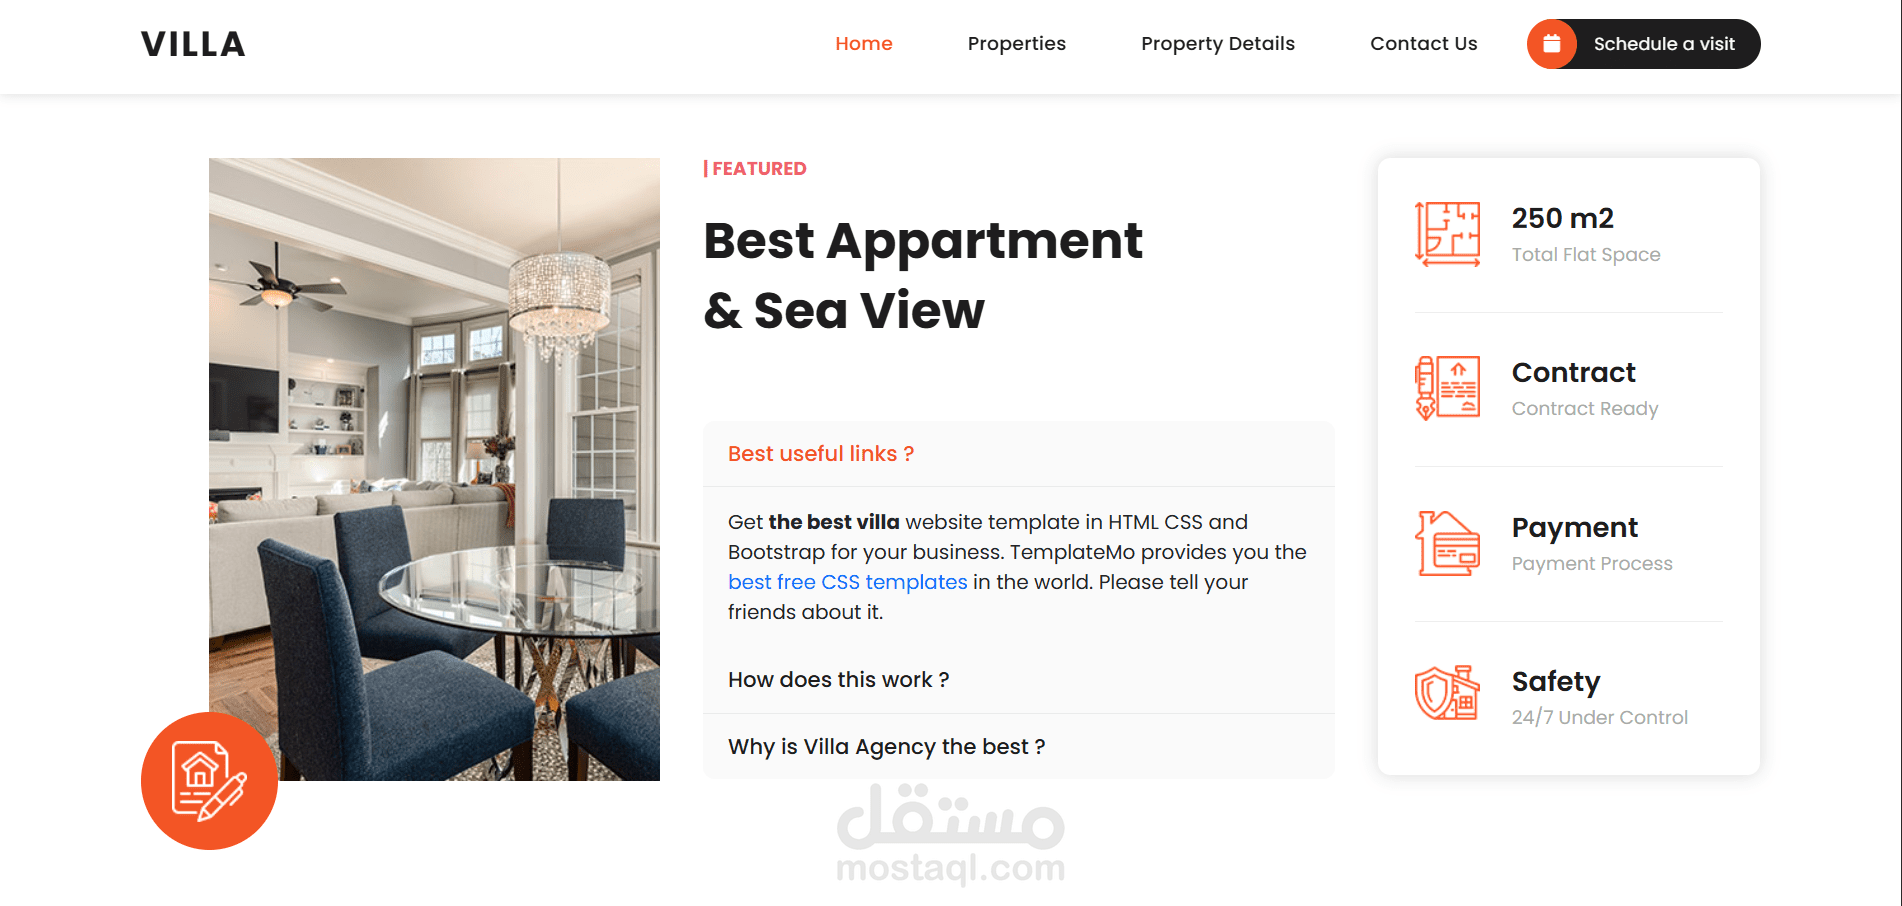The image size is (1902, 906).
Task: Click the 'Best Appartment & Sea View' heading
Action: 922,275
